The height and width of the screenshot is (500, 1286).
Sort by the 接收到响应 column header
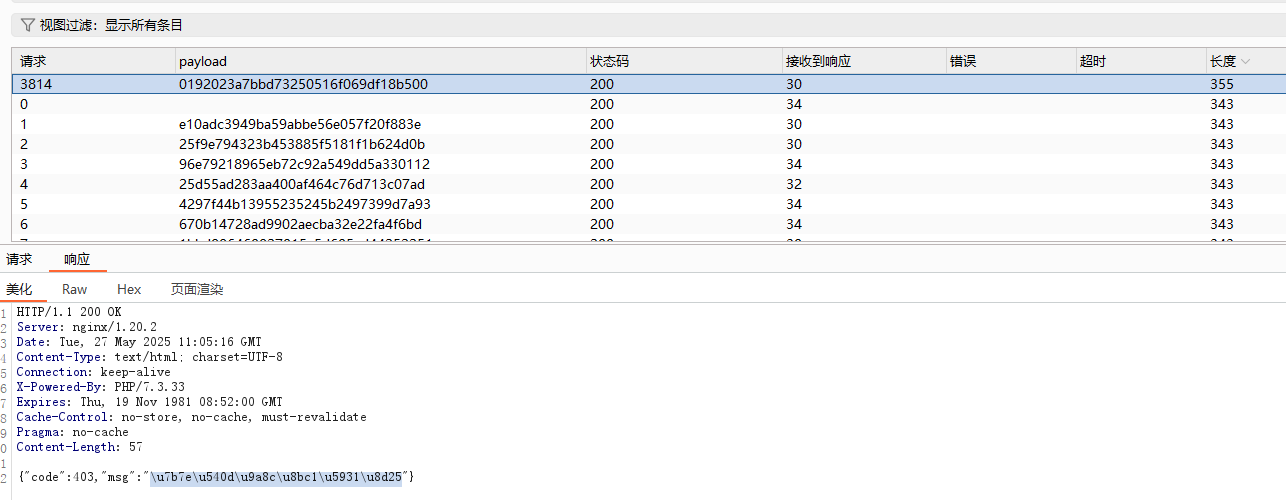coord(818,62)
